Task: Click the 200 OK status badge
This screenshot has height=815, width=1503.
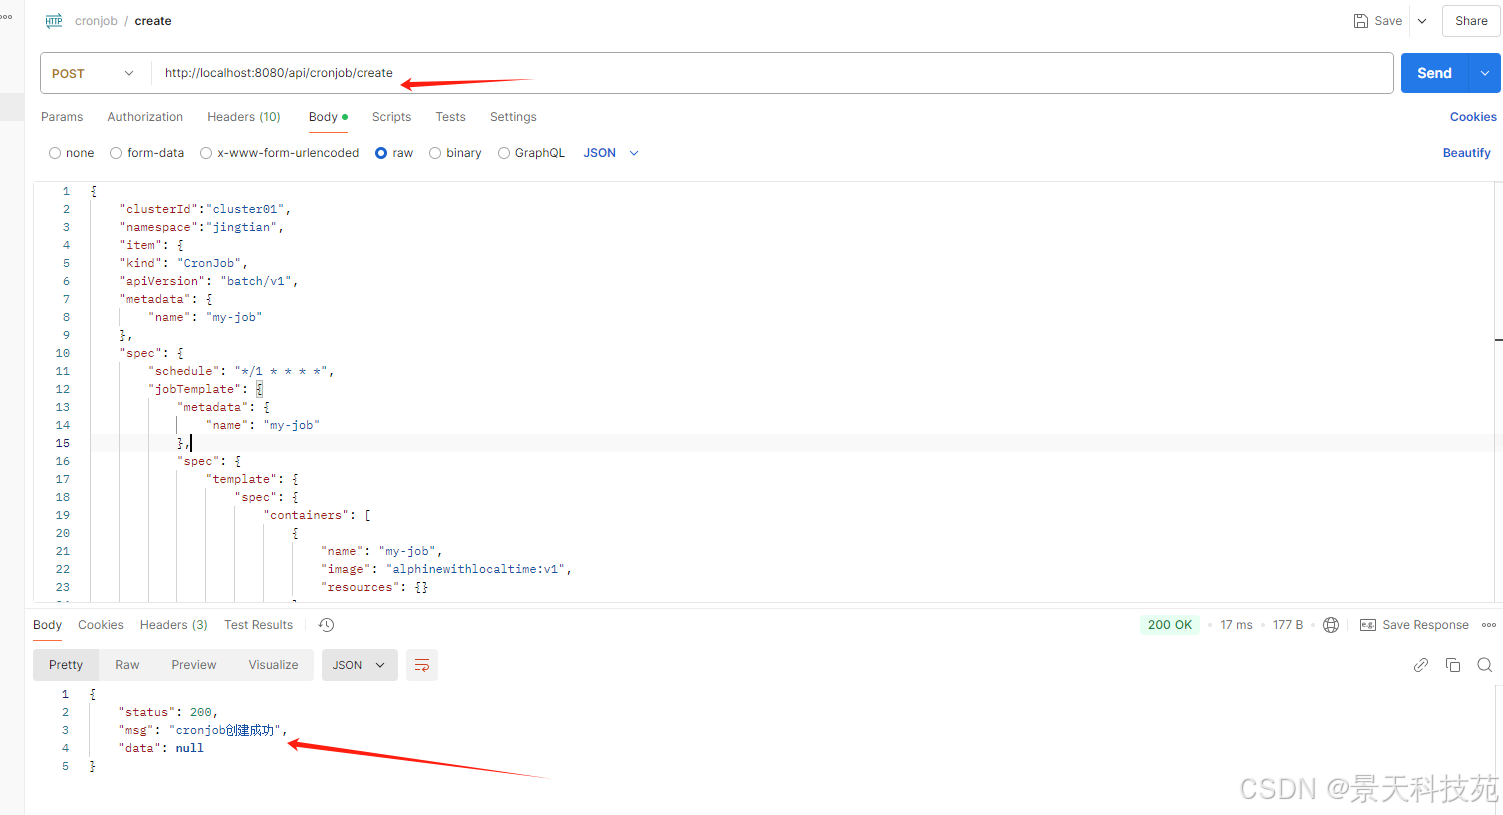Action: tap(1170, 625)
